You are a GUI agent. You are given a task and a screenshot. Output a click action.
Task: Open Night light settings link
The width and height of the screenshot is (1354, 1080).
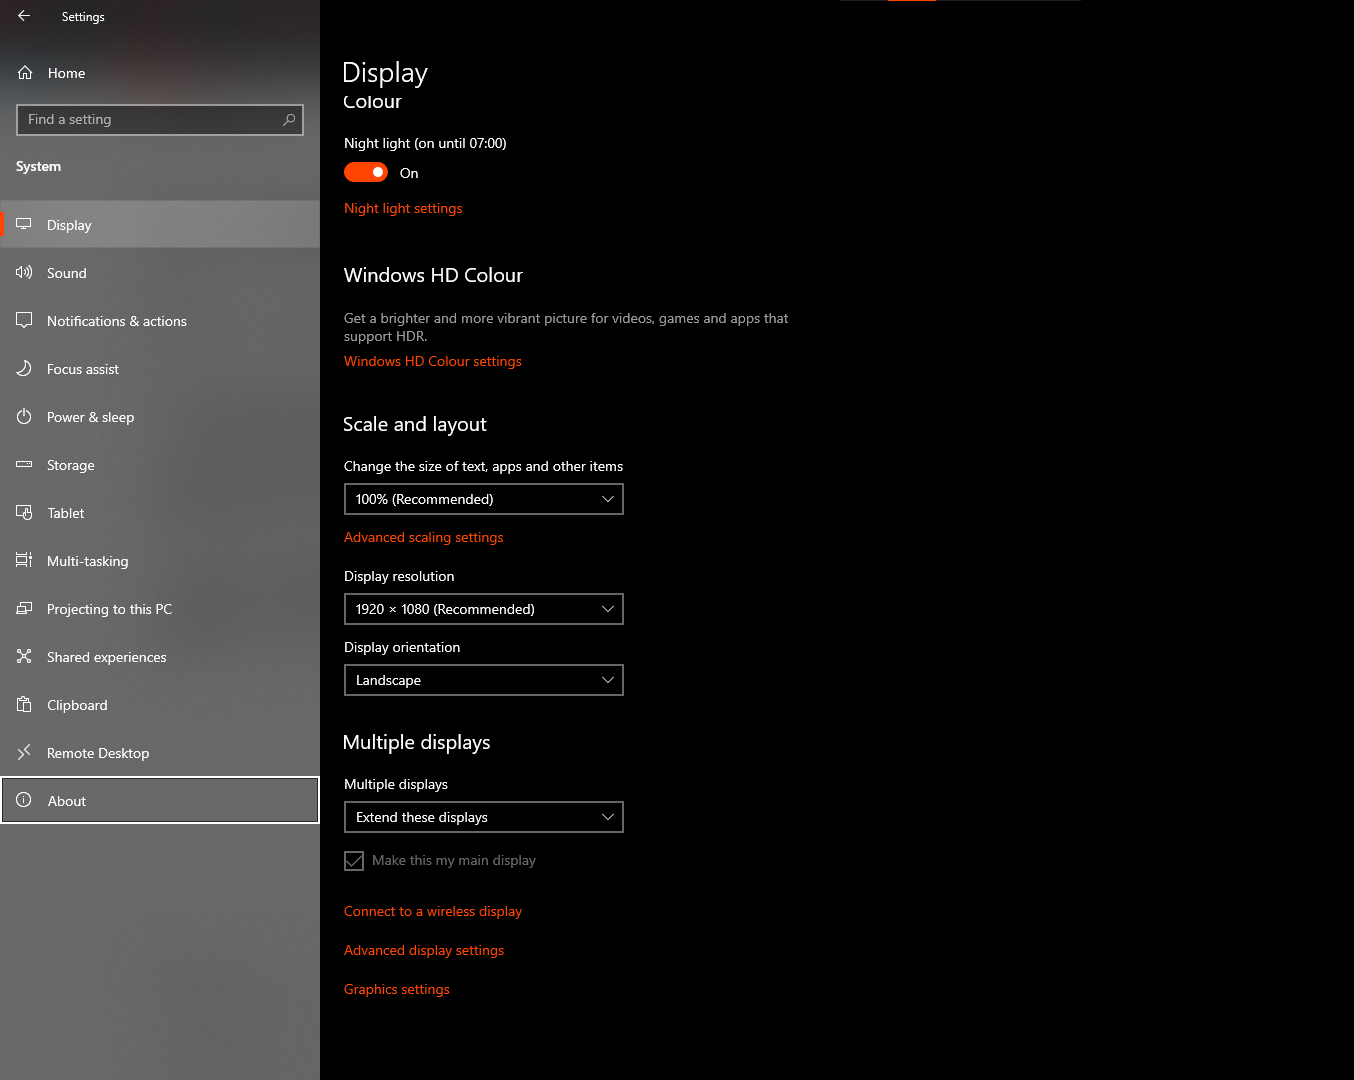point(403,208)
